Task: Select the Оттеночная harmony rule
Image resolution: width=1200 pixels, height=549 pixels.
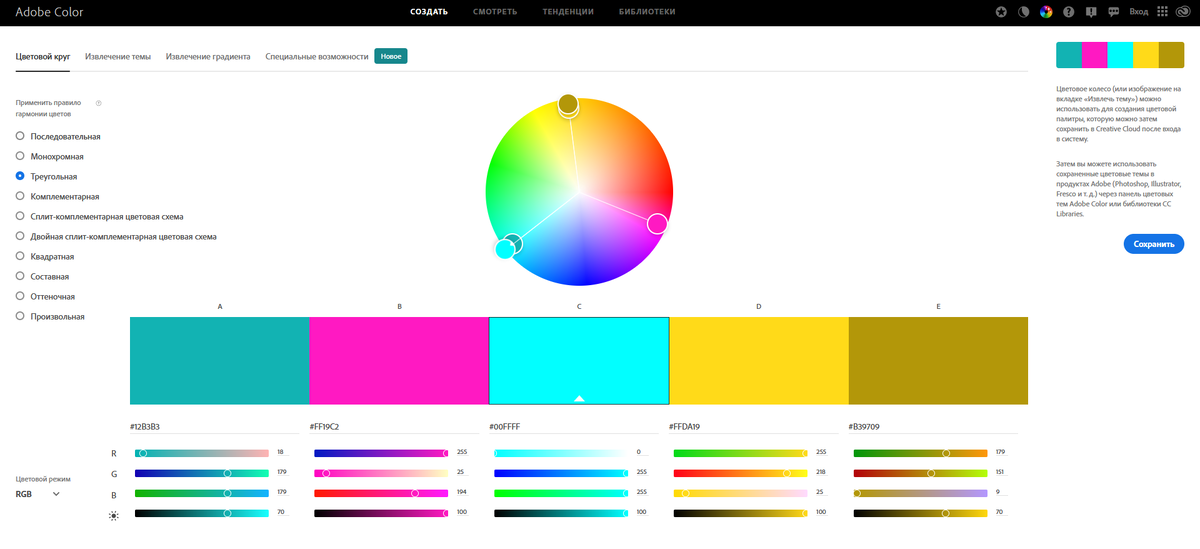Action: coord(45,296)
